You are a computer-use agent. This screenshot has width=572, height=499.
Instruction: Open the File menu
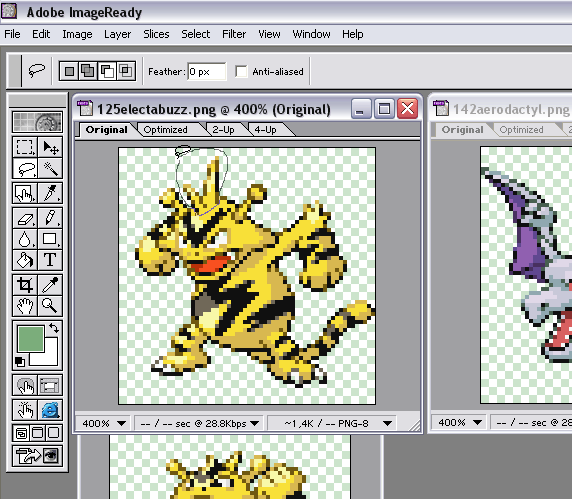12,34
